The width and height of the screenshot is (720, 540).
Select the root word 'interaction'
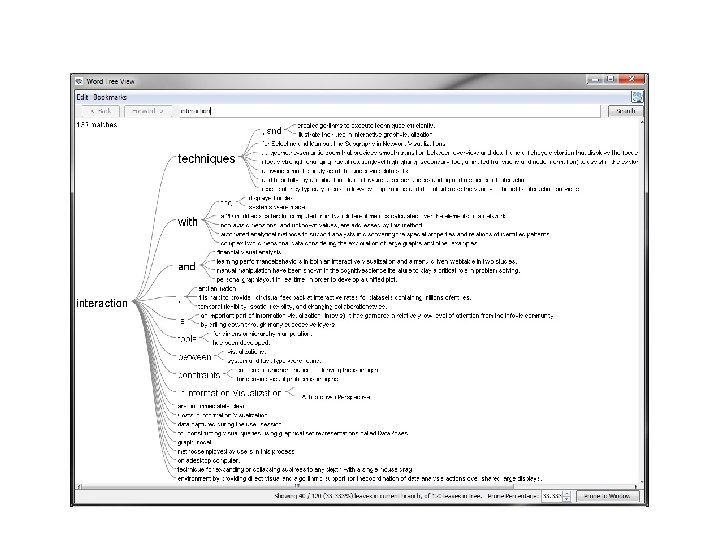pos(102,303)
